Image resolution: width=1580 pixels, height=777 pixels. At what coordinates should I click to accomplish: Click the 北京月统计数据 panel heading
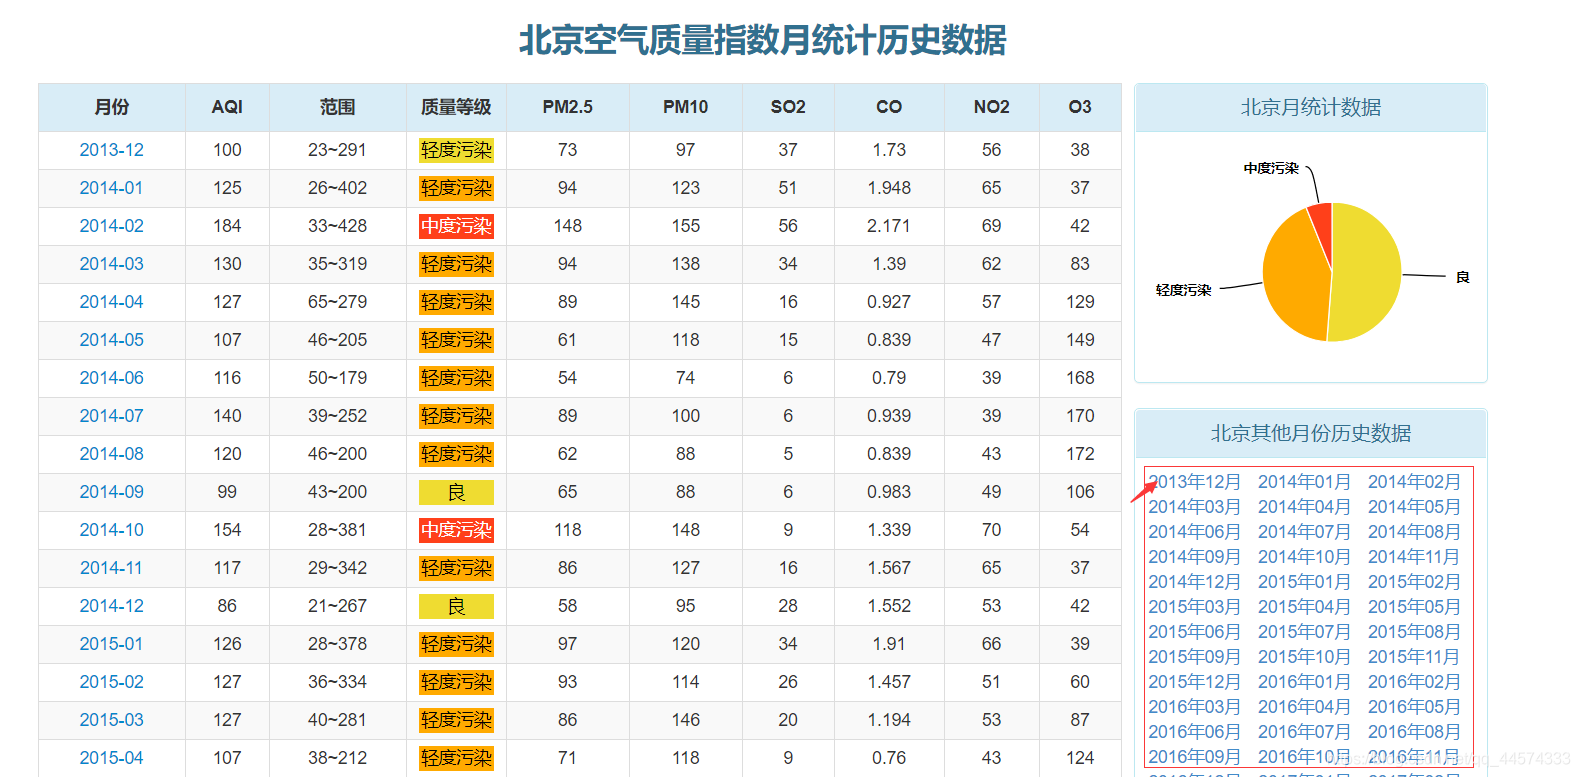(1311, 108)
